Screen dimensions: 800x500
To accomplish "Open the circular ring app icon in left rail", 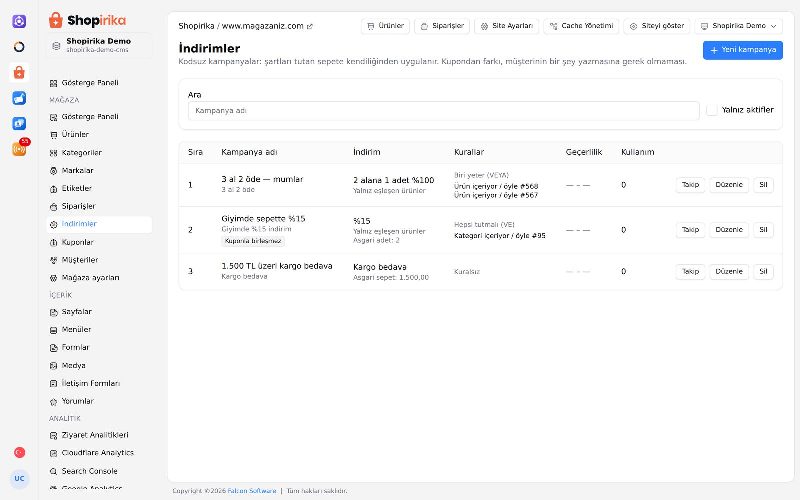I will (x=19, y=47).
